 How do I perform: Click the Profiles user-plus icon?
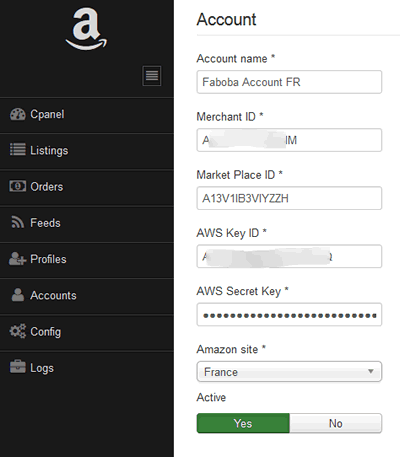(x=17, y=259)
